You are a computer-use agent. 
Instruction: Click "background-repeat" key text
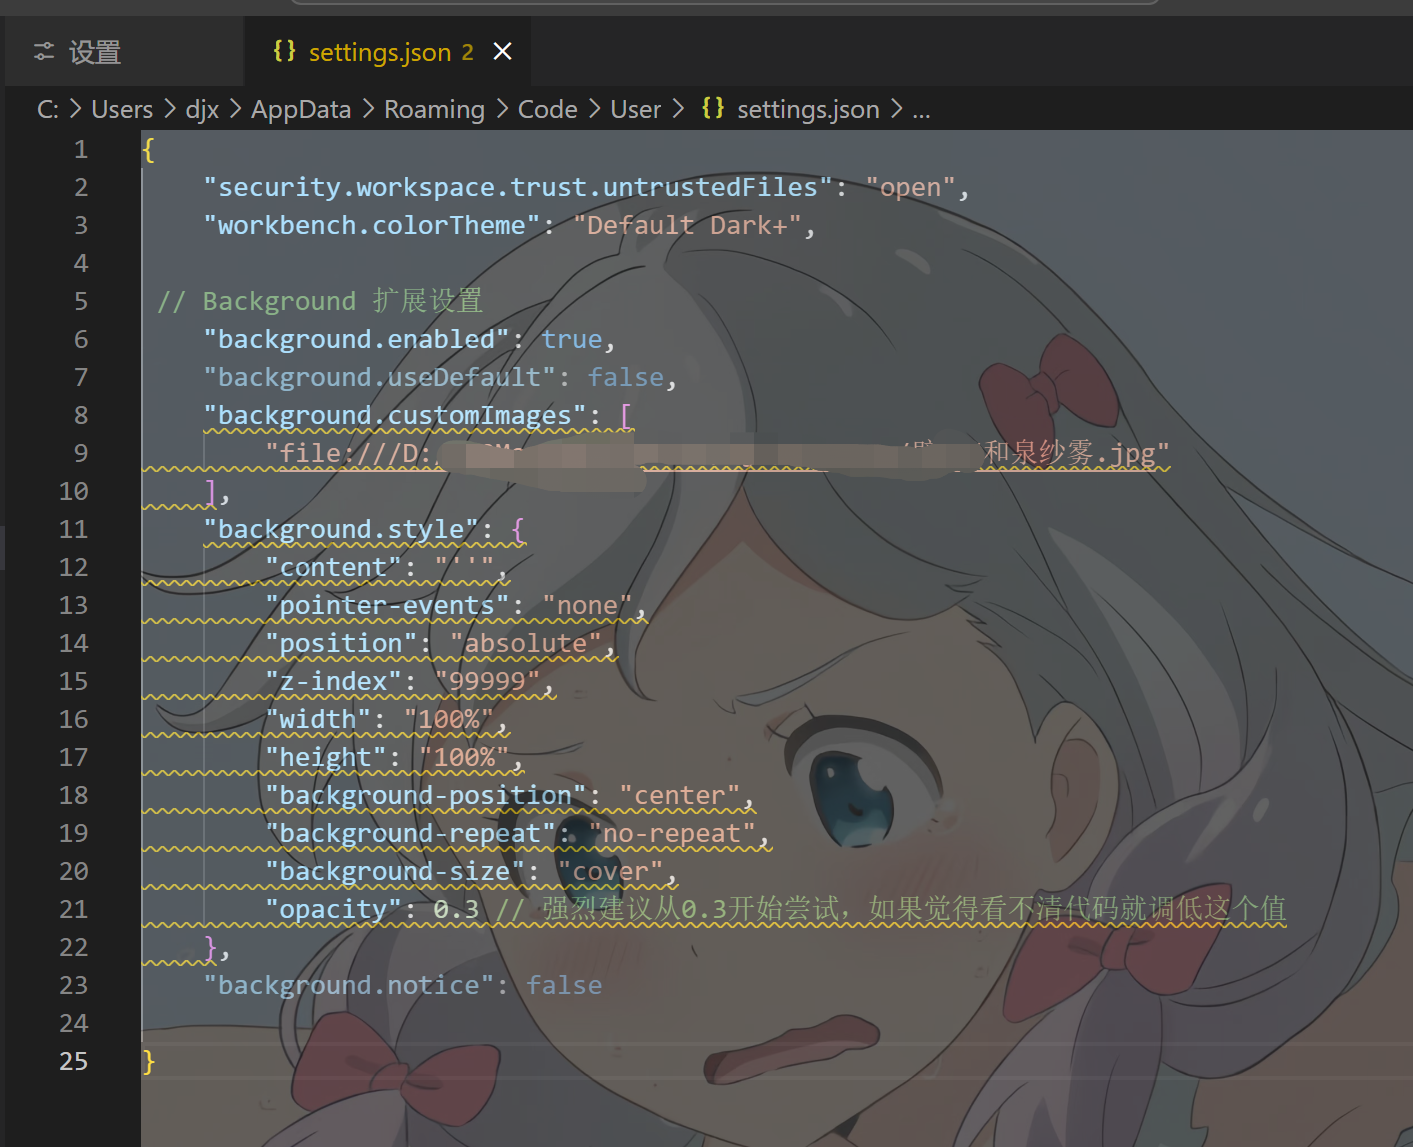(411, 834)
